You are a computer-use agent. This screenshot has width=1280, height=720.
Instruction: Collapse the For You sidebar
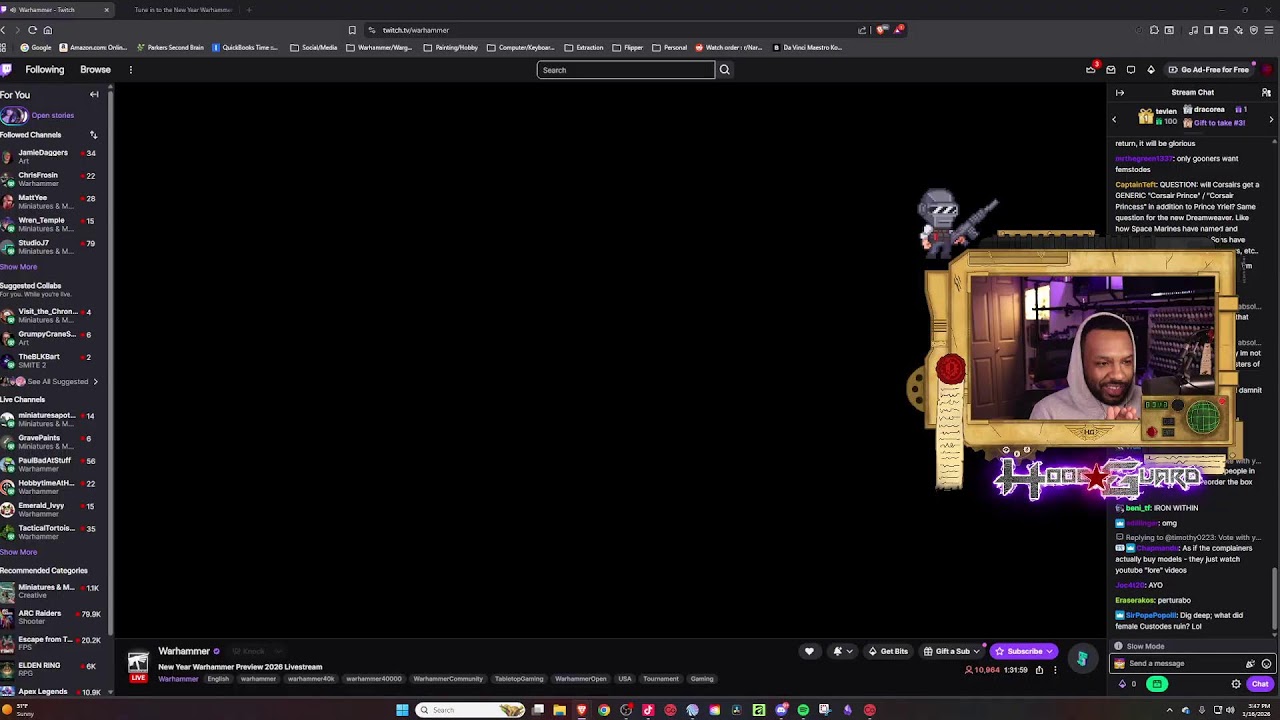[94, 95]
